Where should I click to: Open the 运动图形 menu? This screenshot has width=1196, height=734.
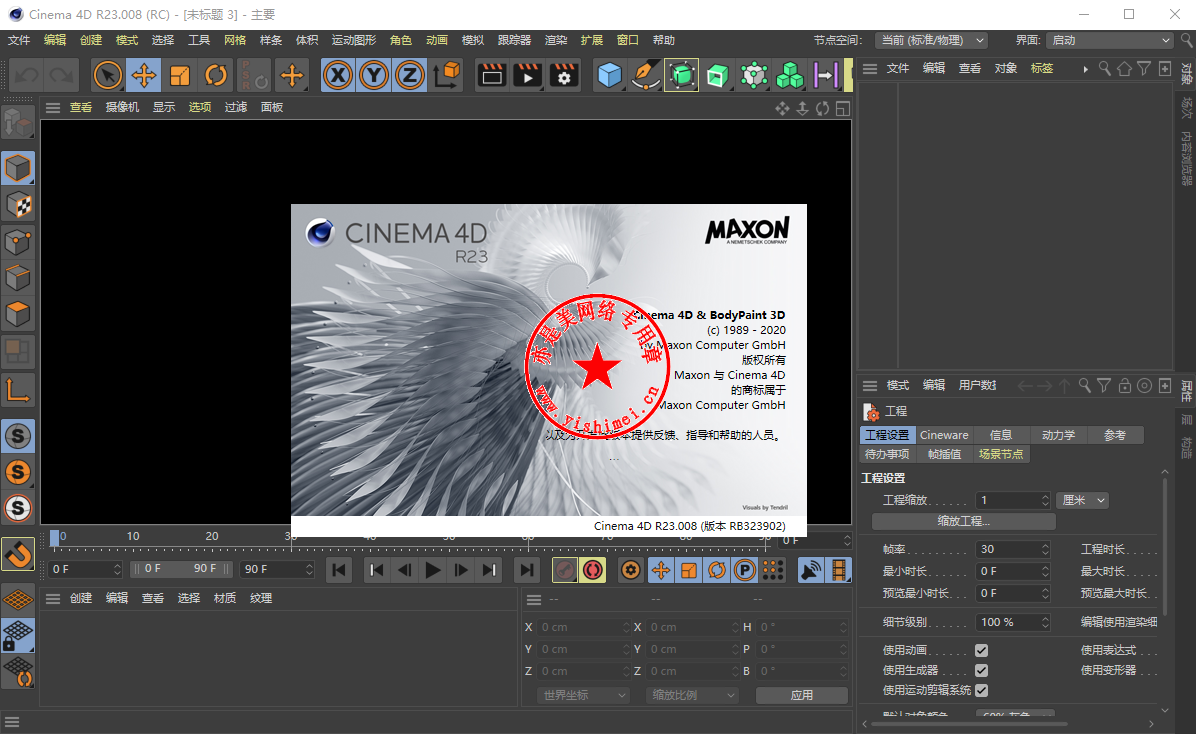tap(354, 40)
